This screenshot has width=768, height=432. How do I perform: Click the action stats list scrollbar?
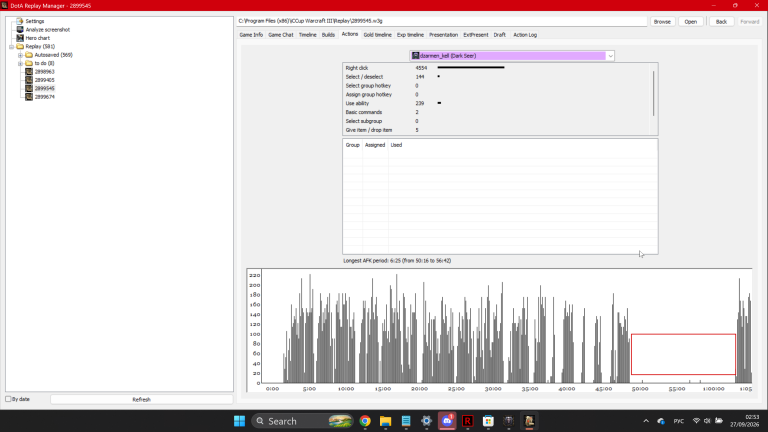(653, 93)
